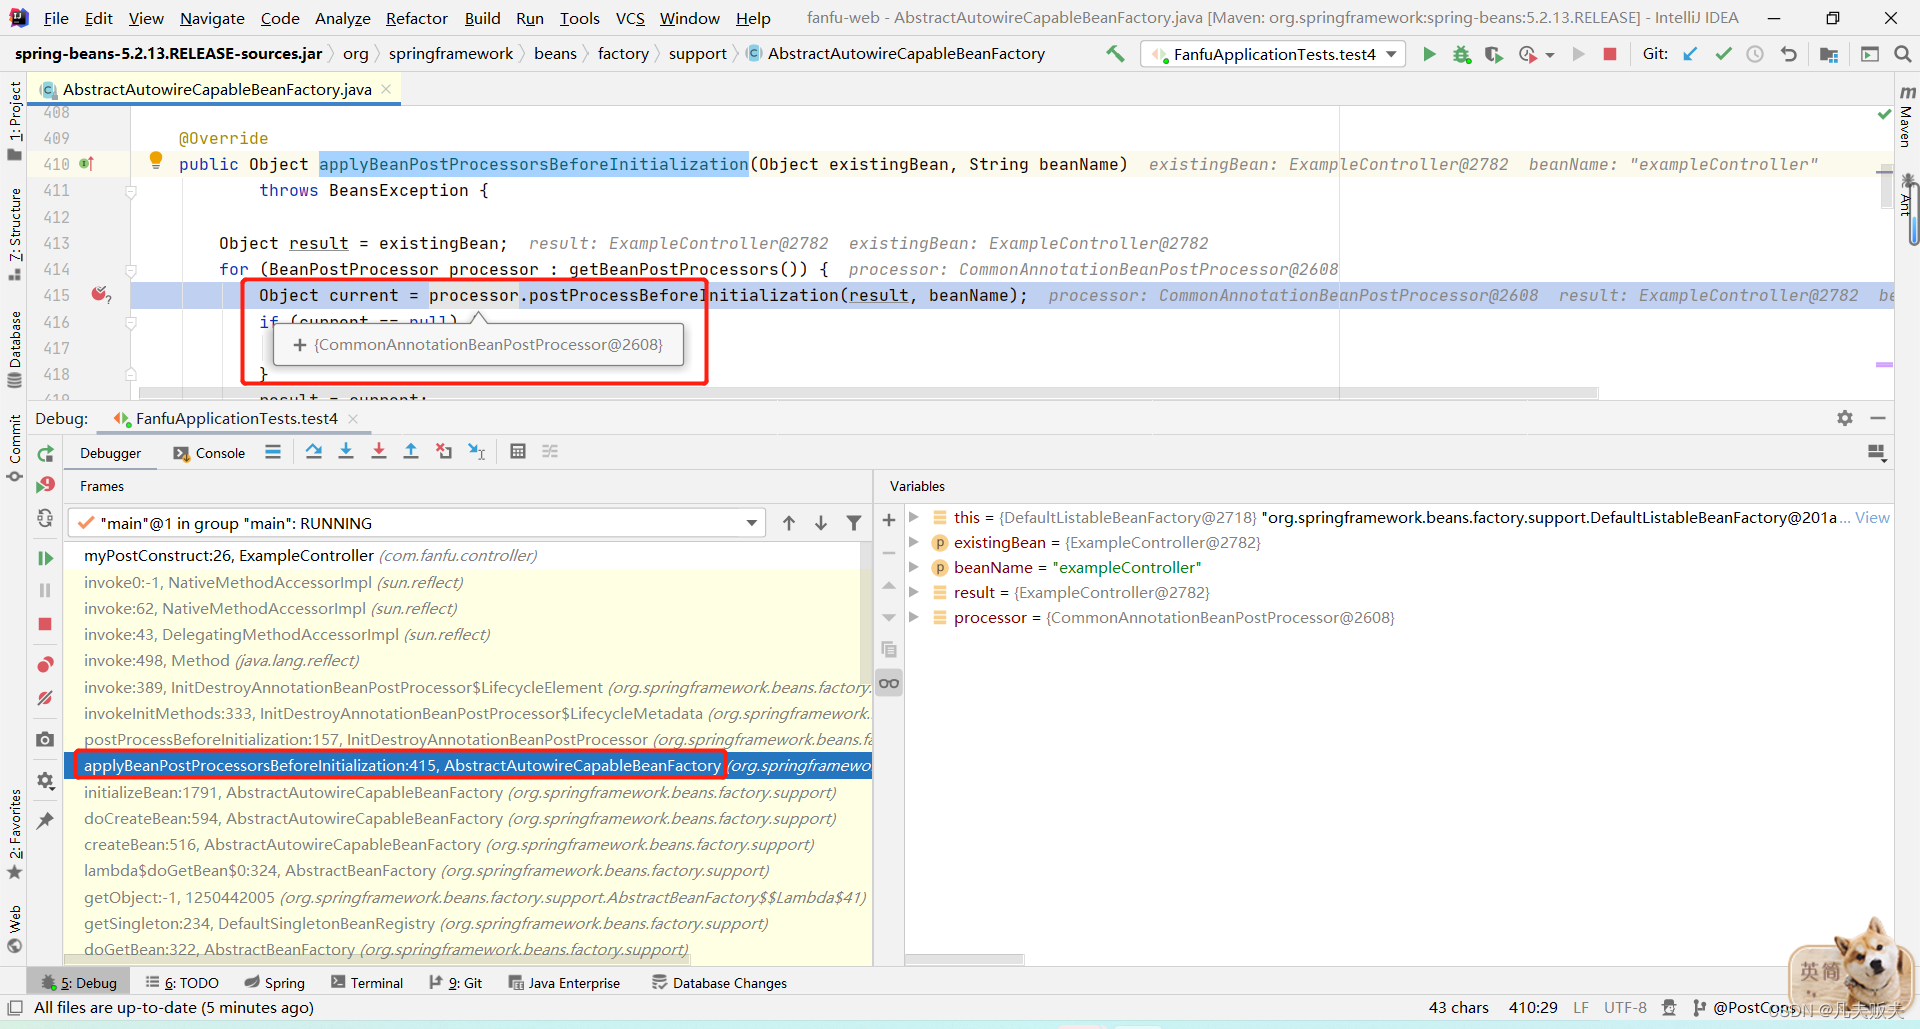Viewport: 1920px width, 1029px height.
Task: Click the Resume Program icon
Action: click(x=45, y=558)
